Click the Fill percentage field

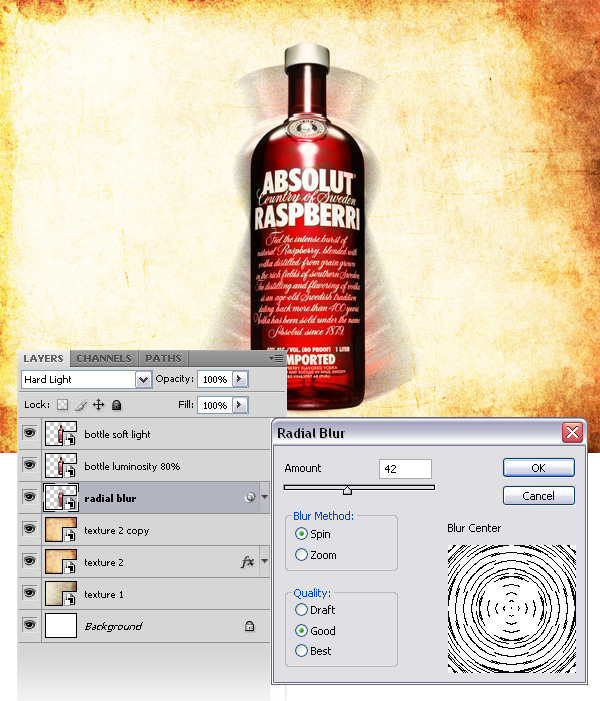pyautogui.click(x=215, y=405)
